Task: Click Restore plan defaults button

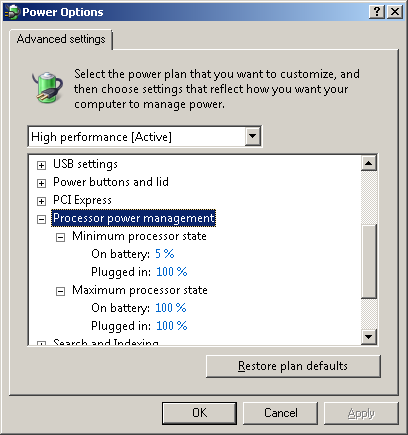Action: (x=293, y=366)
